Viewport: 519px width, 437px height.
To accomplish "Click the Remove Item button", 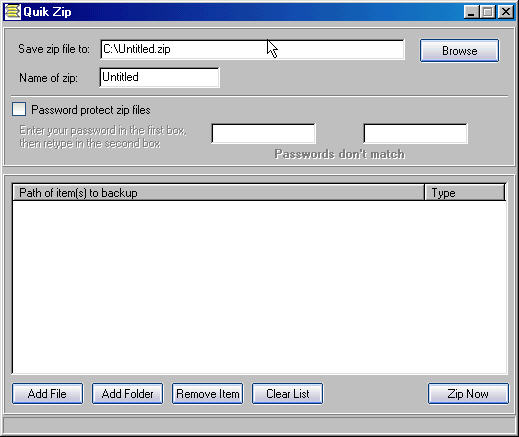I will tap(207, 394).
